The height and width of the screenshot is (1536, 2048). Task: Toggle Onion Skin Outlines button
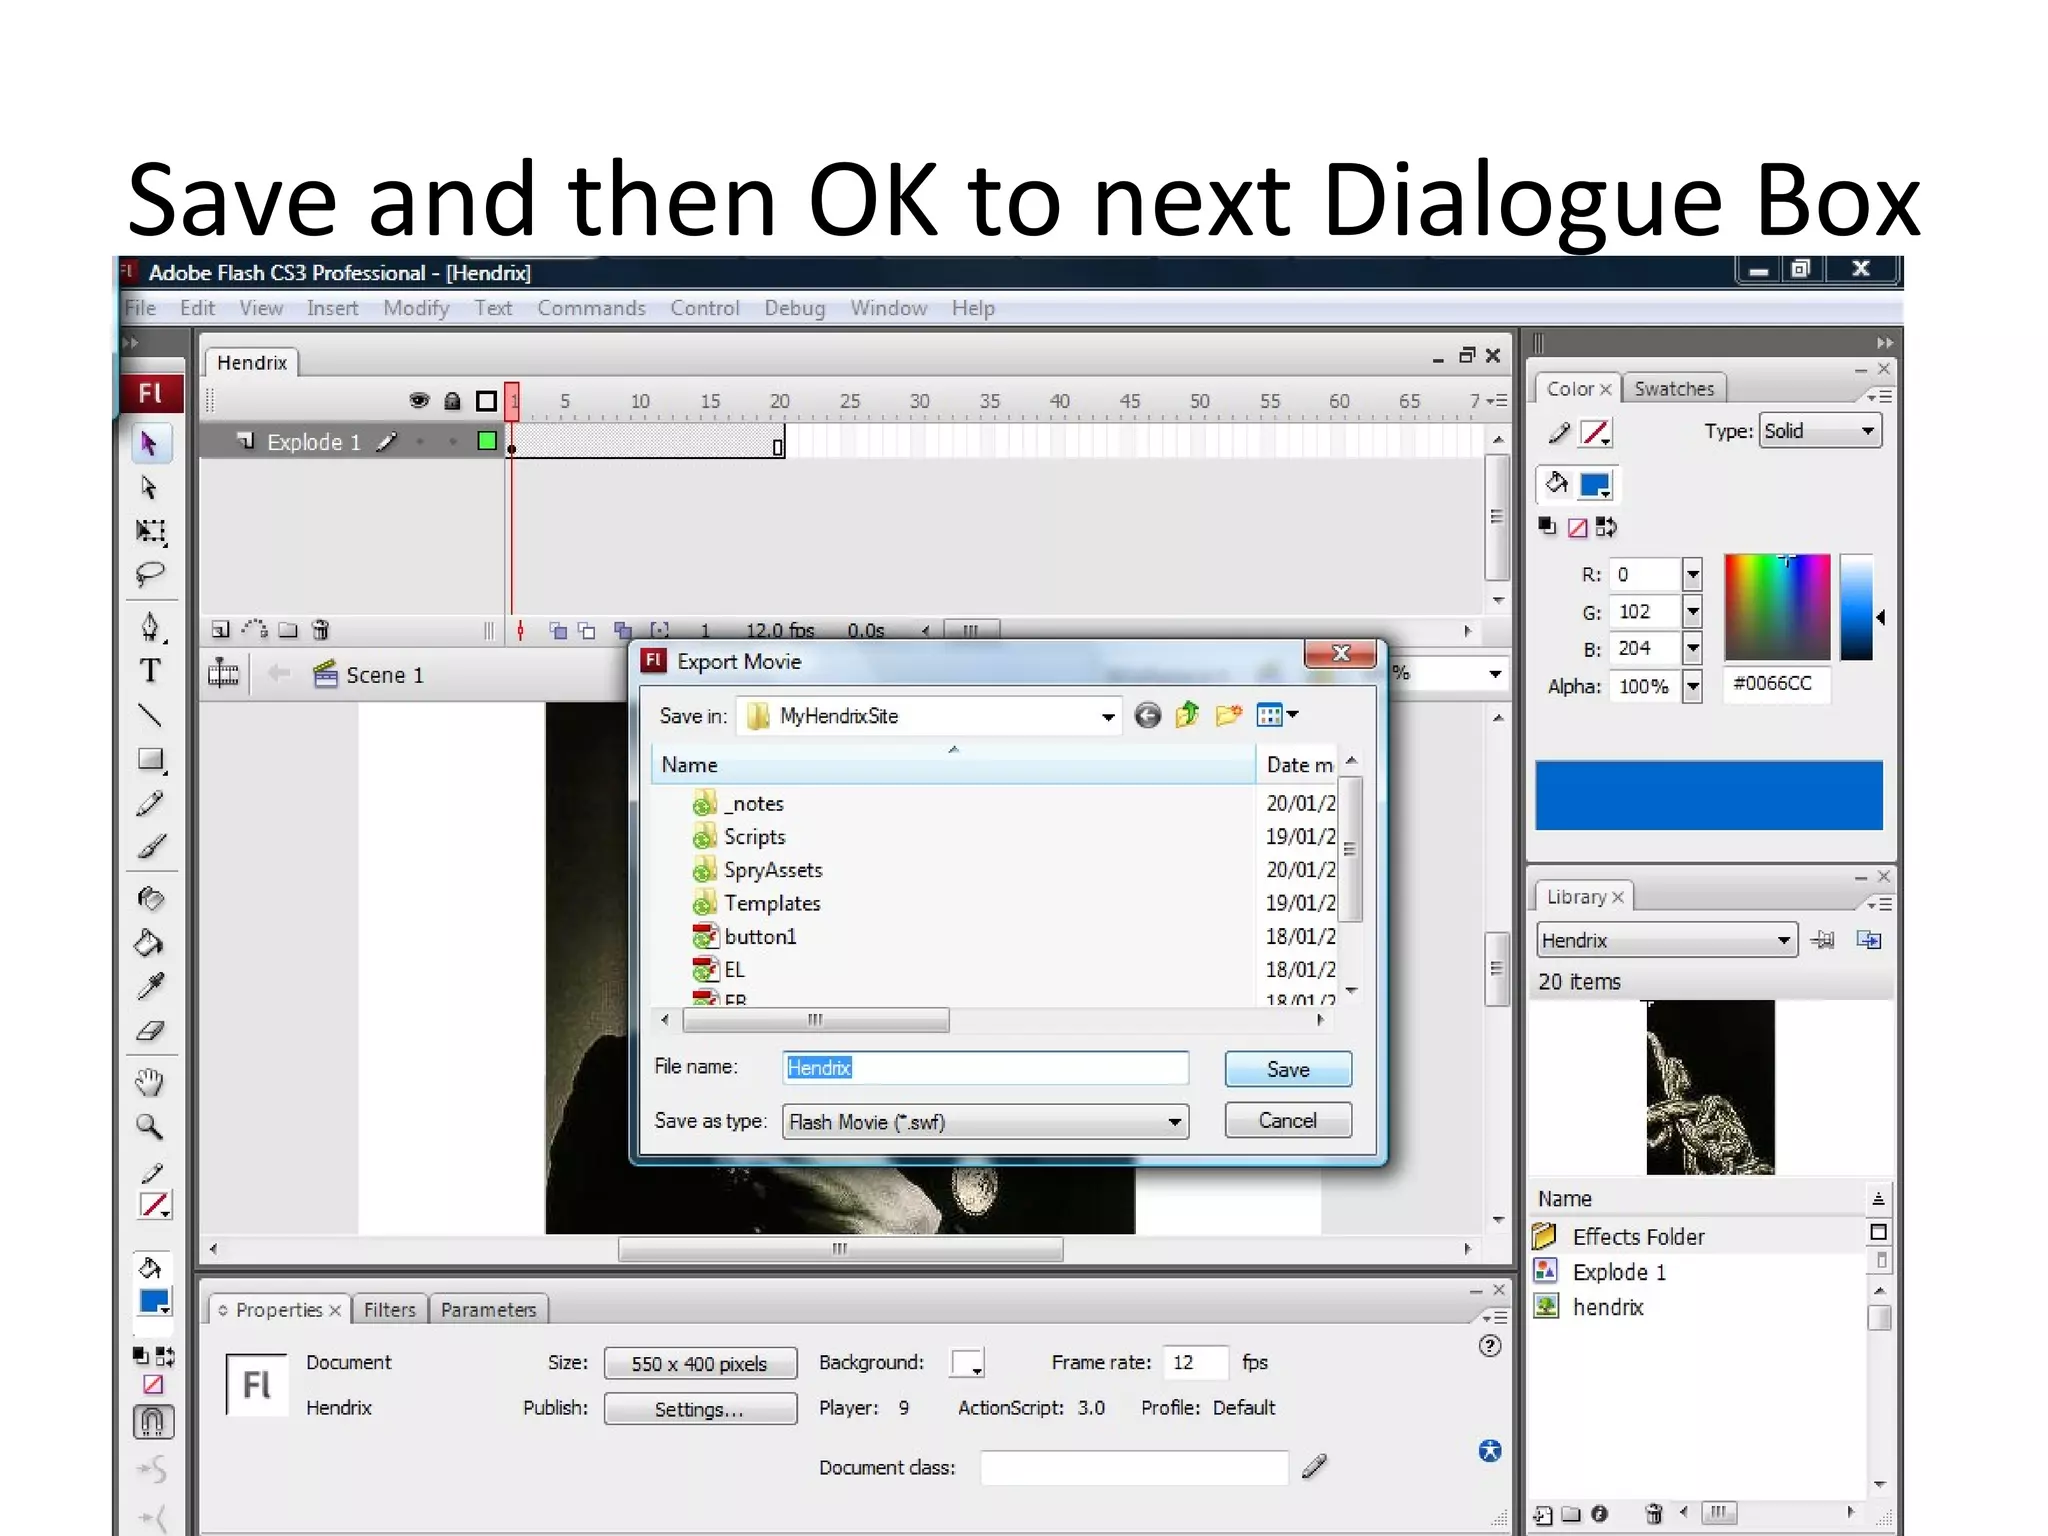coord(587,630)
